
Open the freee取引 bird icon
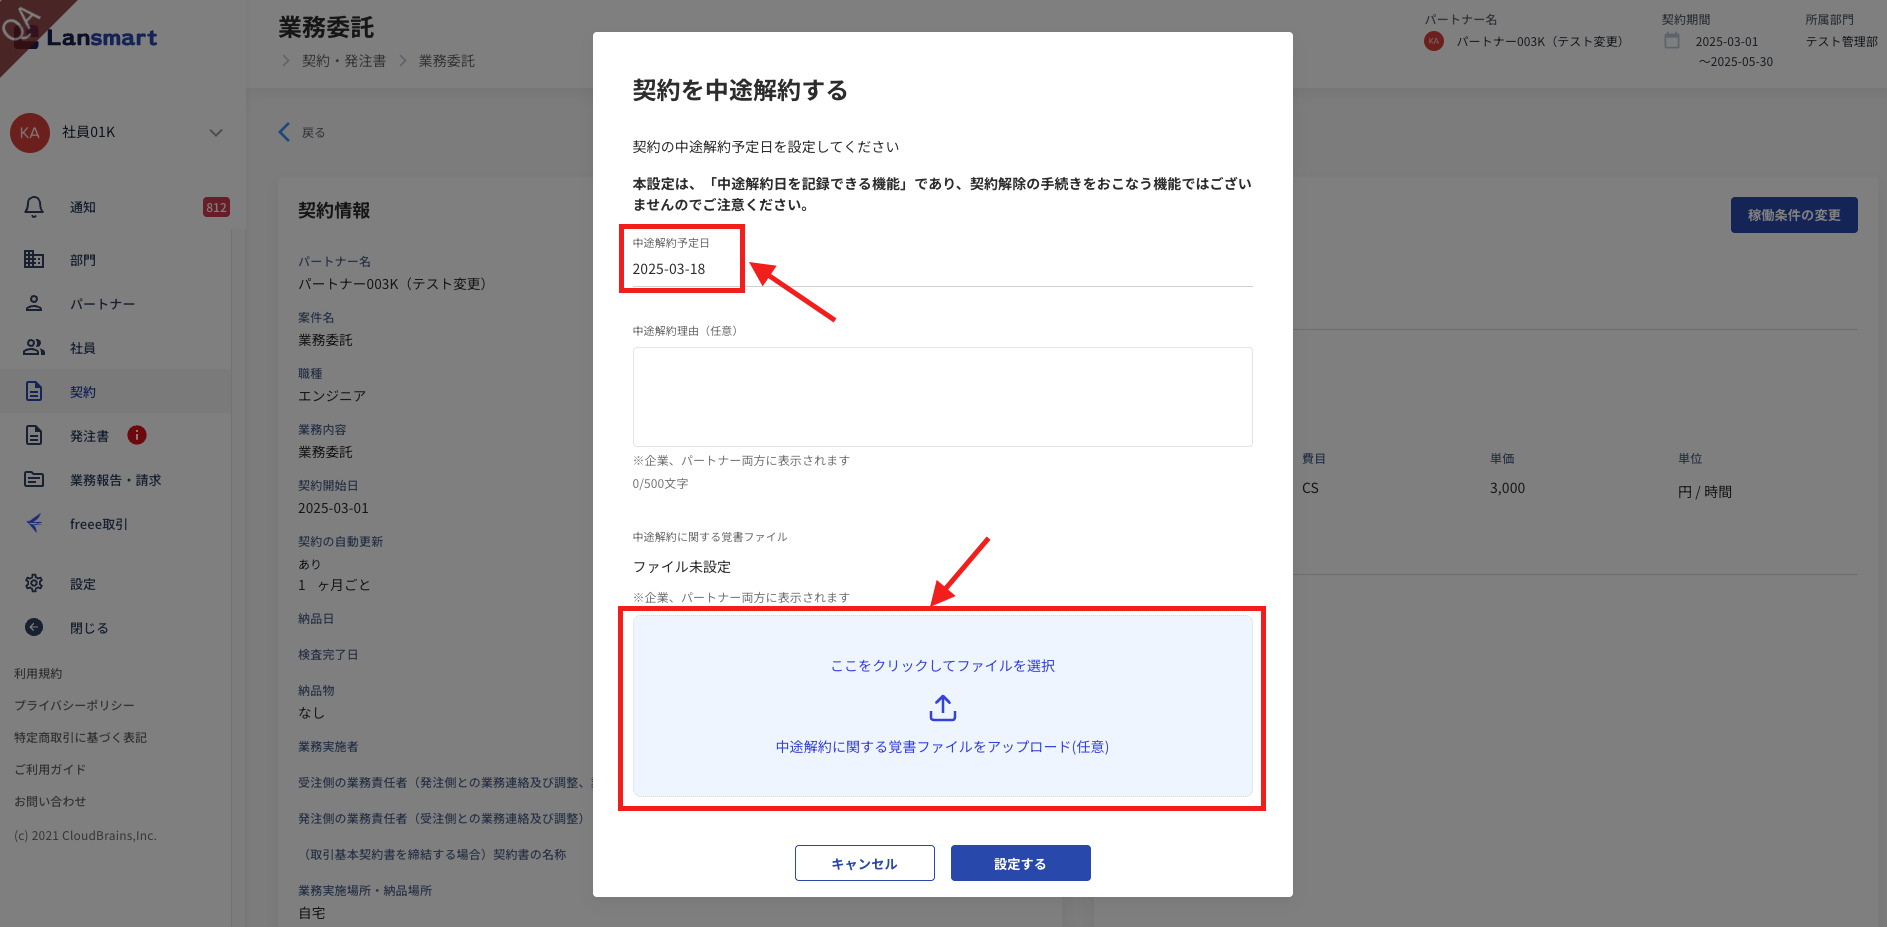[34, 523]
